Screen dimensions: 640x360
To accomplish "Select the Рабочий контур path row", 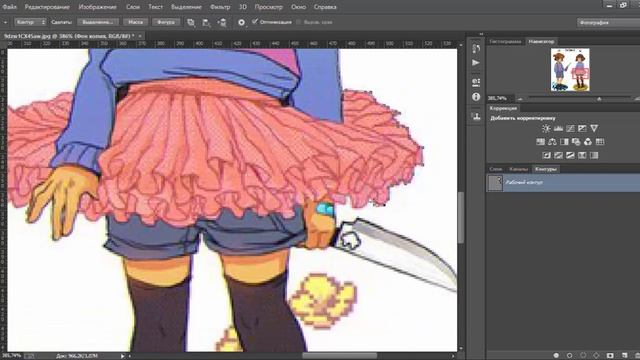I will point(563,183).
